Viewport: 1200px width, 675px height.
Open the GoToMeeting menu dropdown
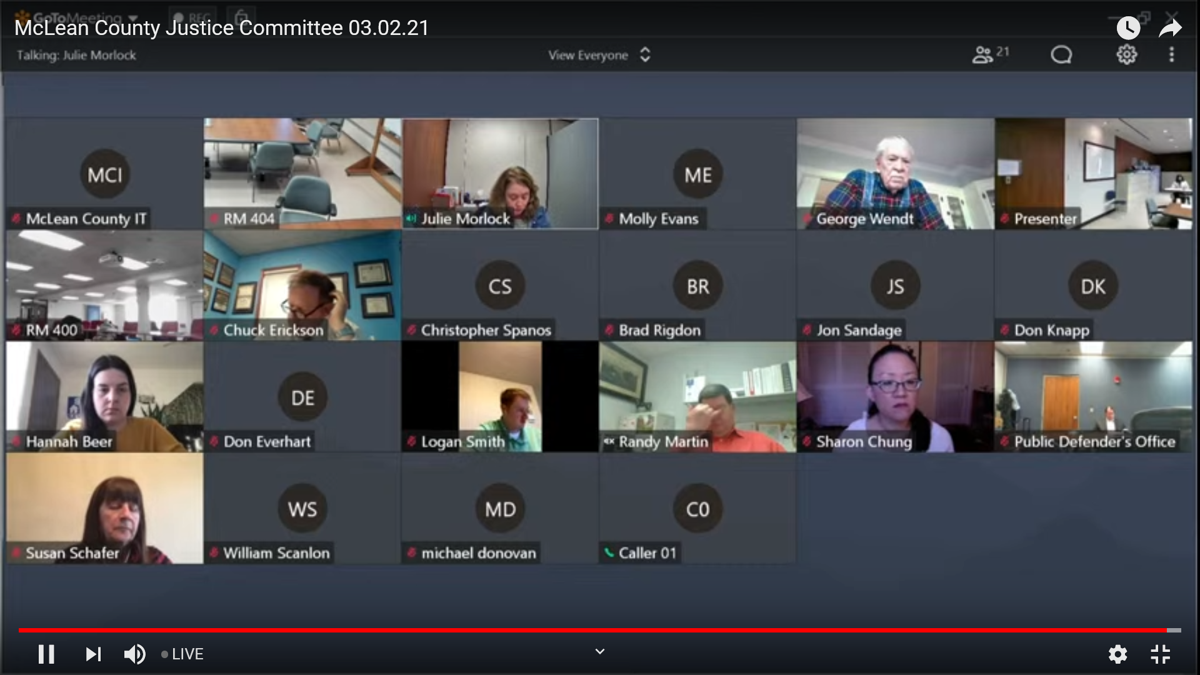(x=75, y=17)
